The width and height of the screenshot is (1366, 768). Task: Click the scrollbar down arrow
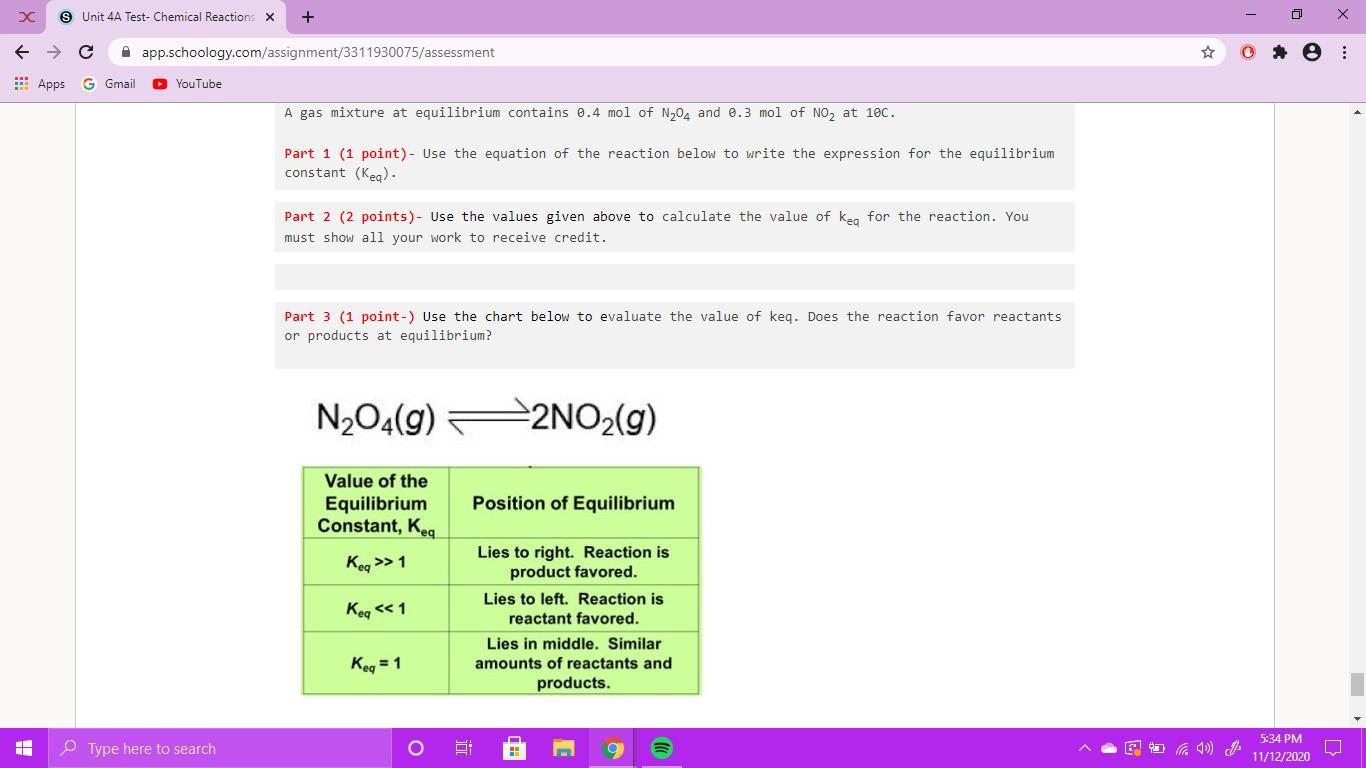pyautogui.click(x=1357, y=719)
